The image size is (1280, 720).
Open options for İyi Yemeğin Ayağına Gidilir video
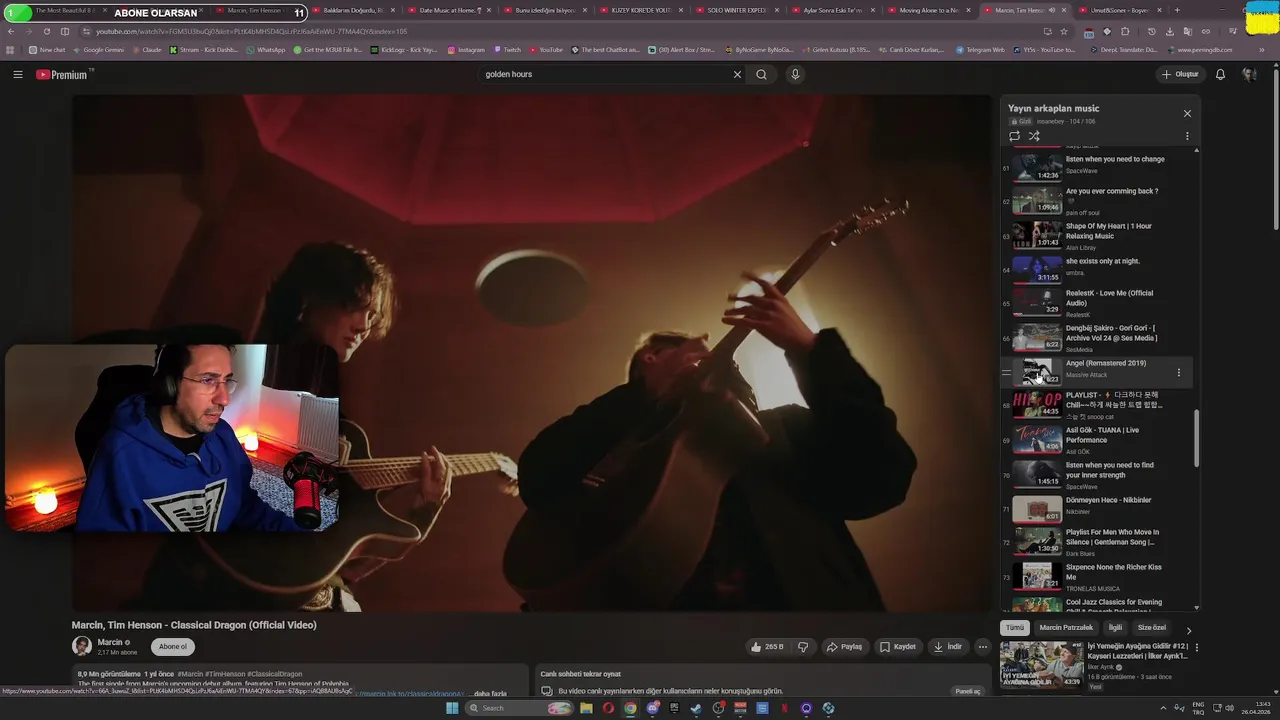click(x=1196, y=648)
